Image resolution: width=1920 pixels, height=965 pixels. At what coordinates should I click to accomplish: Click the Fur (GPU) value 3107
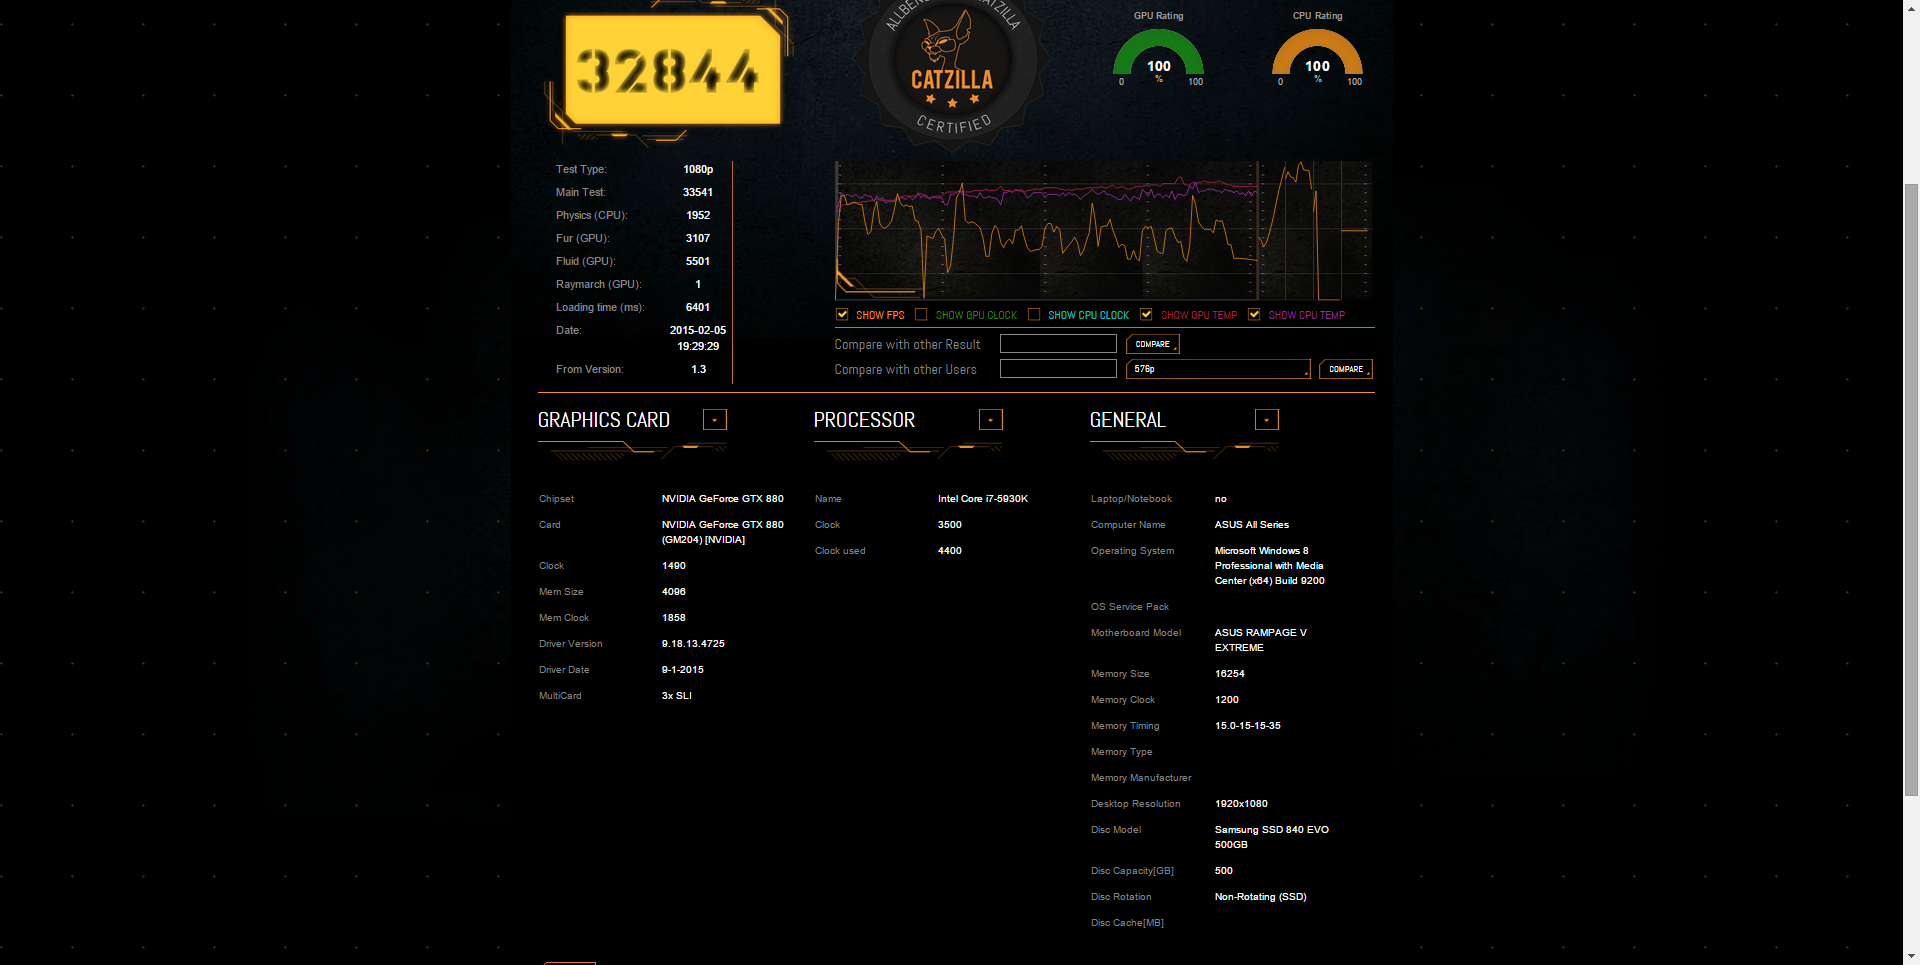(698, 238)
